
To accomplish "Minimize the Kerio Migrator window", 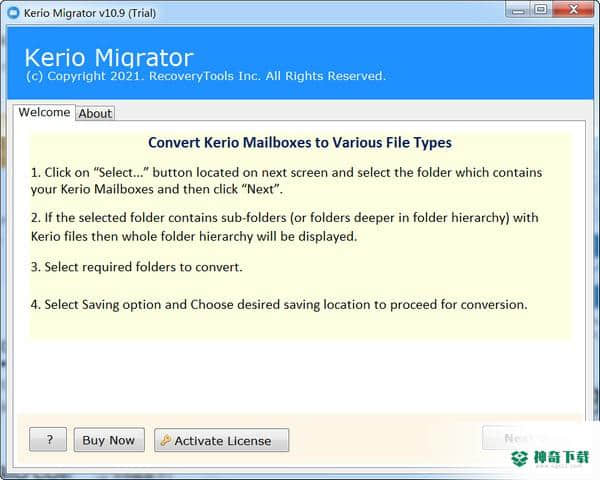I will tap(518, 10).
